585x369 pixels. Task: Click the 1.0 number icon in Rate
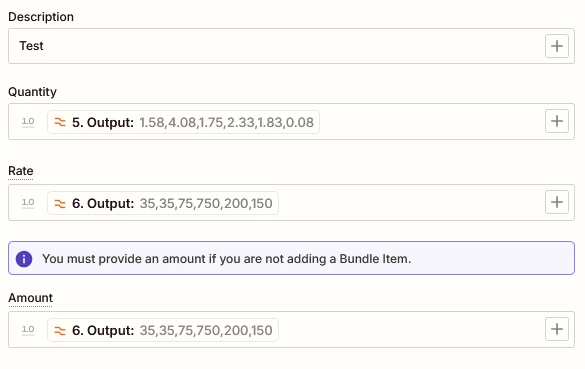pos(28,203)
